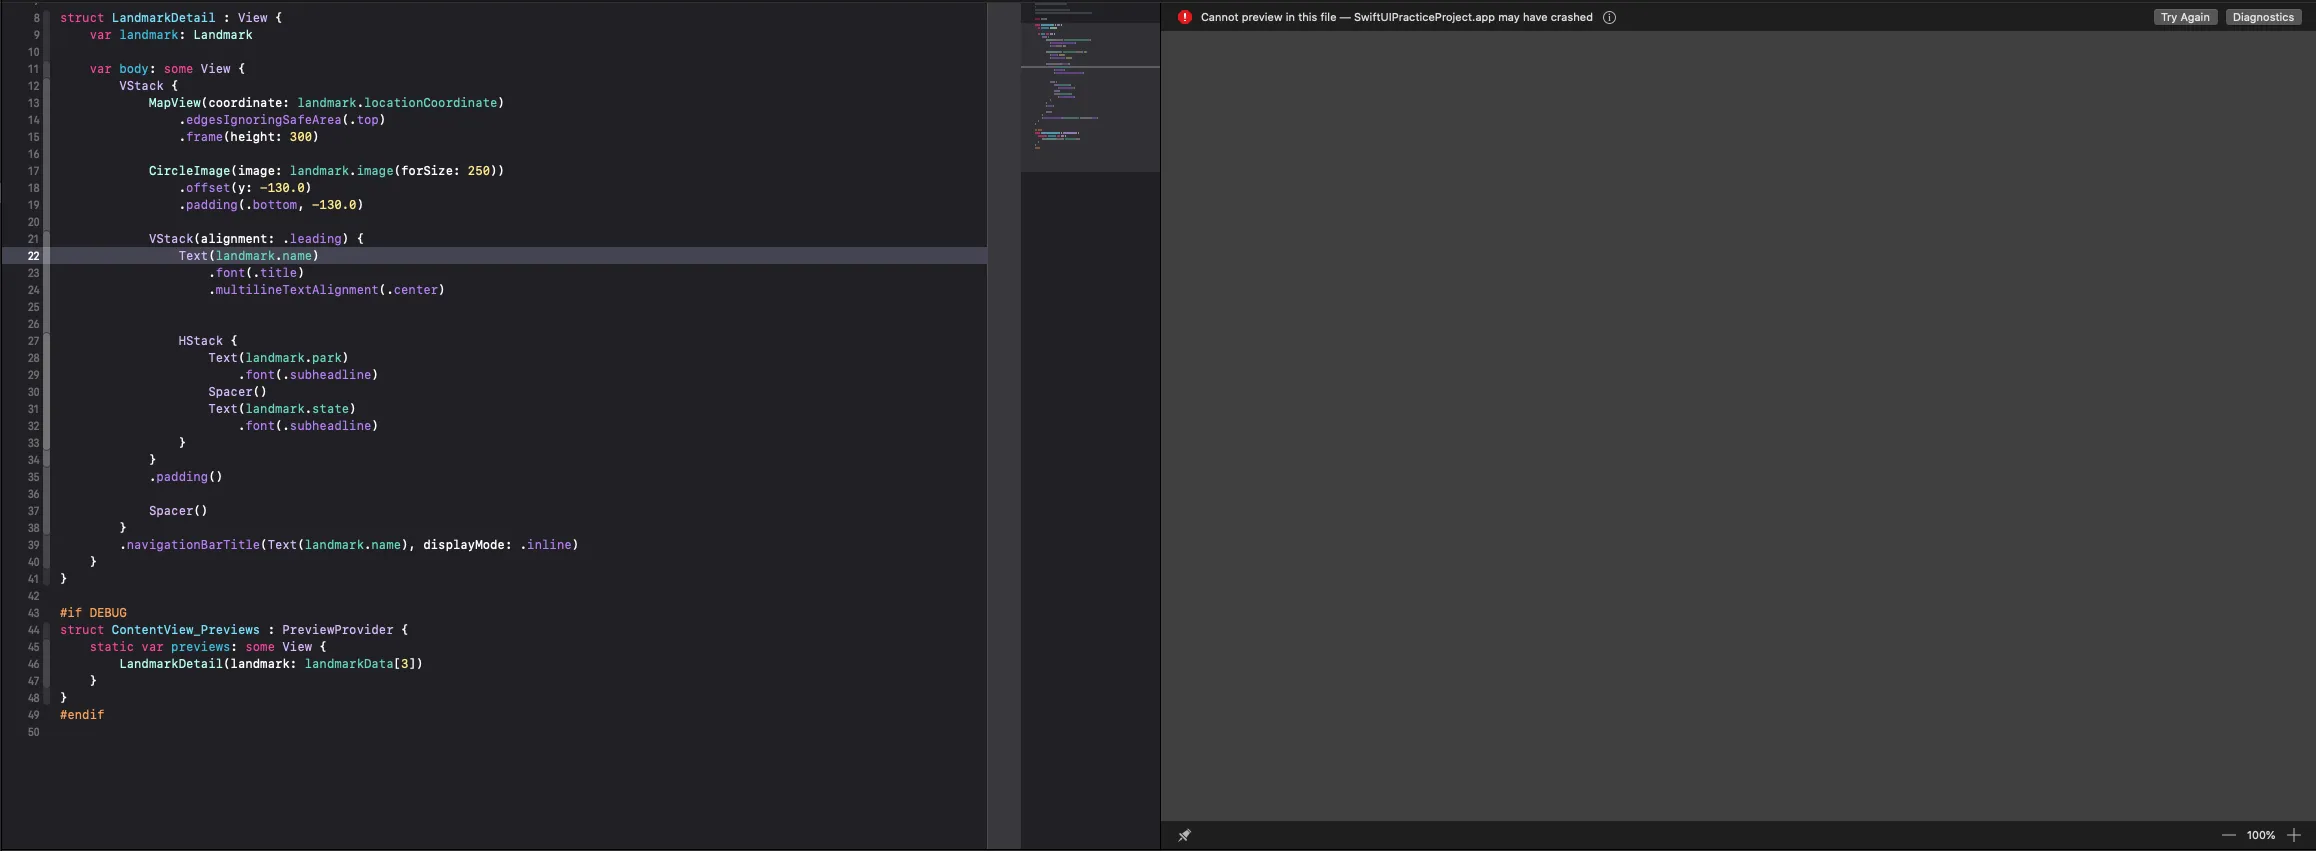Select line number 50 in the gutter
2316x851 pixels.
pyautogui.click(x=33, y=732)
